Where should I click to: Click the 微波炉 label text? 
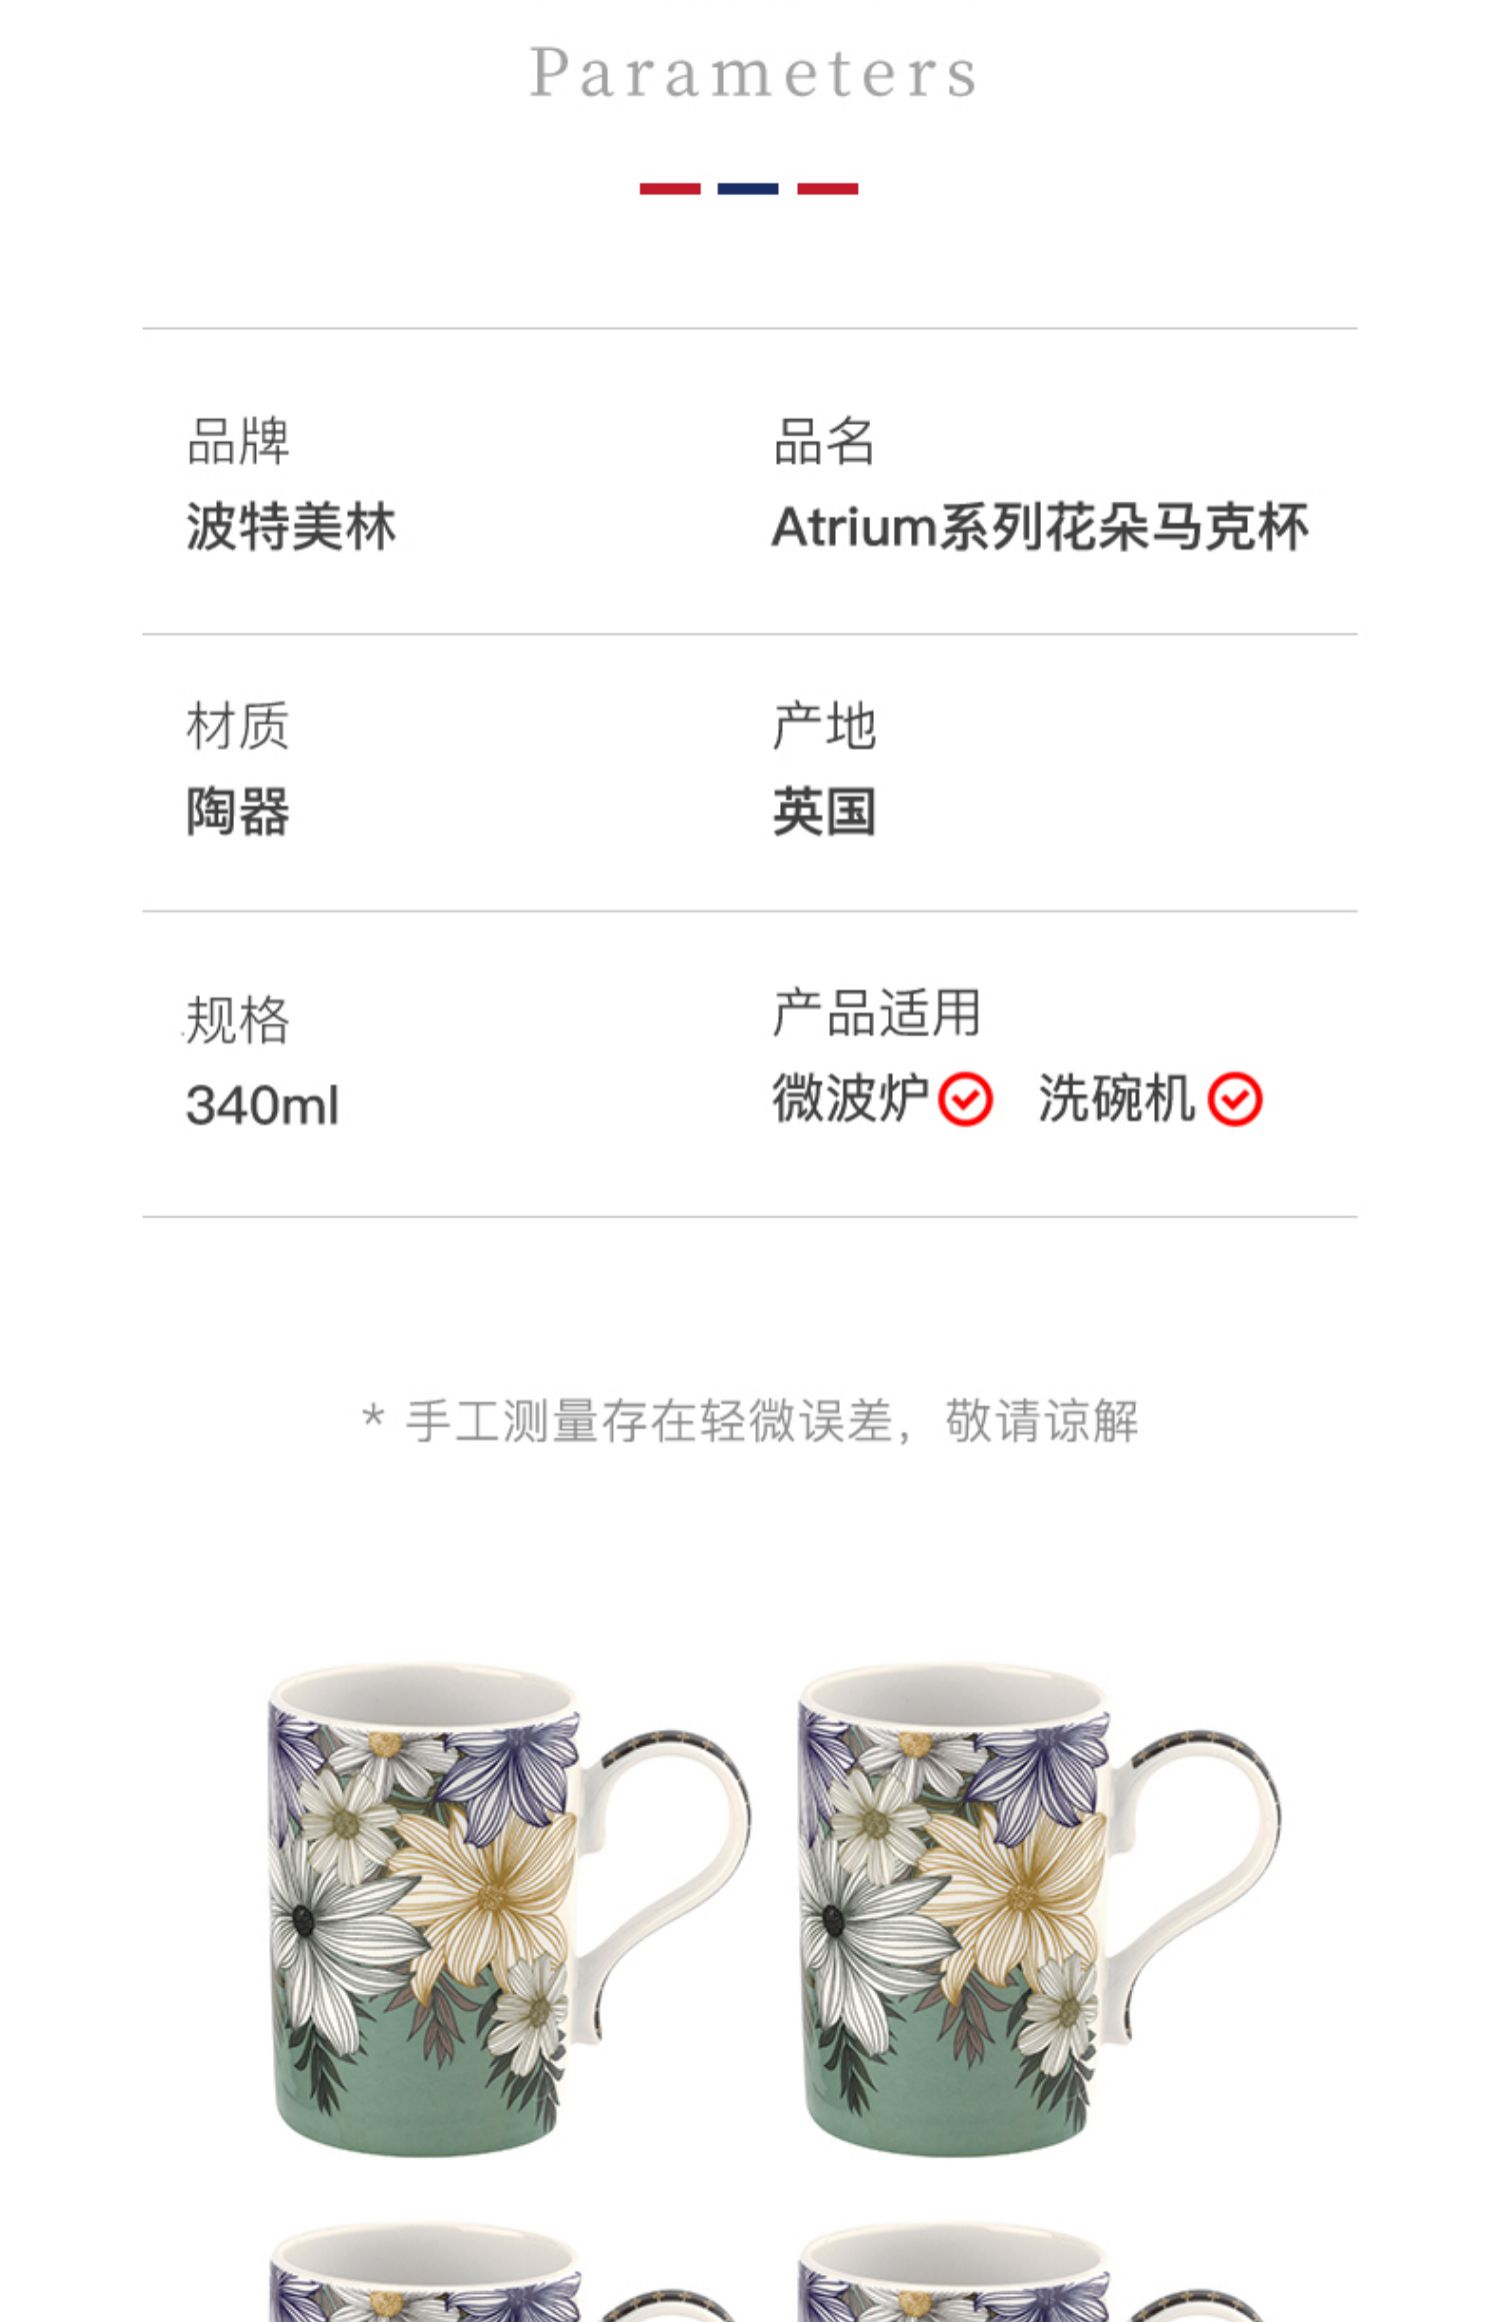(851, 1098)
